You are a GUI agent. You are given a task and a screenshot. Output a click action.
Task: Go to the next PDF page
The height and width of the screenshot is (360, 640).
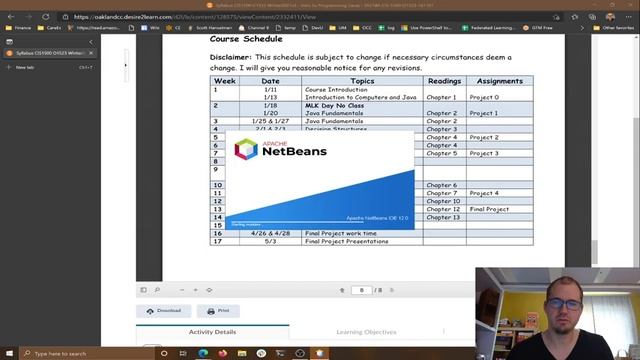pyautogui.click(x=392, y=290)
